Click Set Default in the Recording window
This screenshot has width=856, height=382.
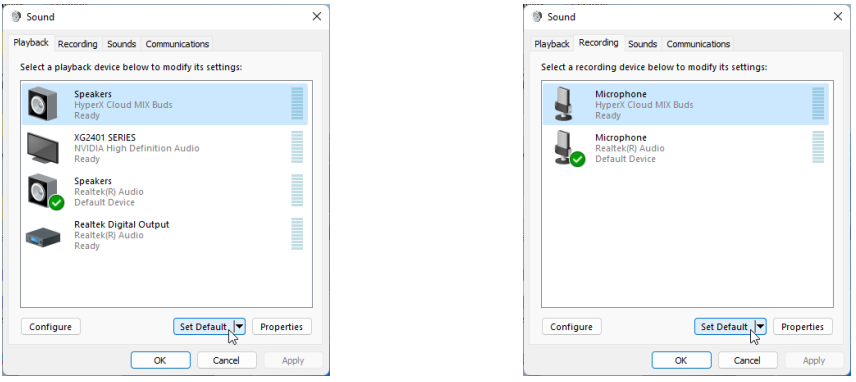pos(724,326)
